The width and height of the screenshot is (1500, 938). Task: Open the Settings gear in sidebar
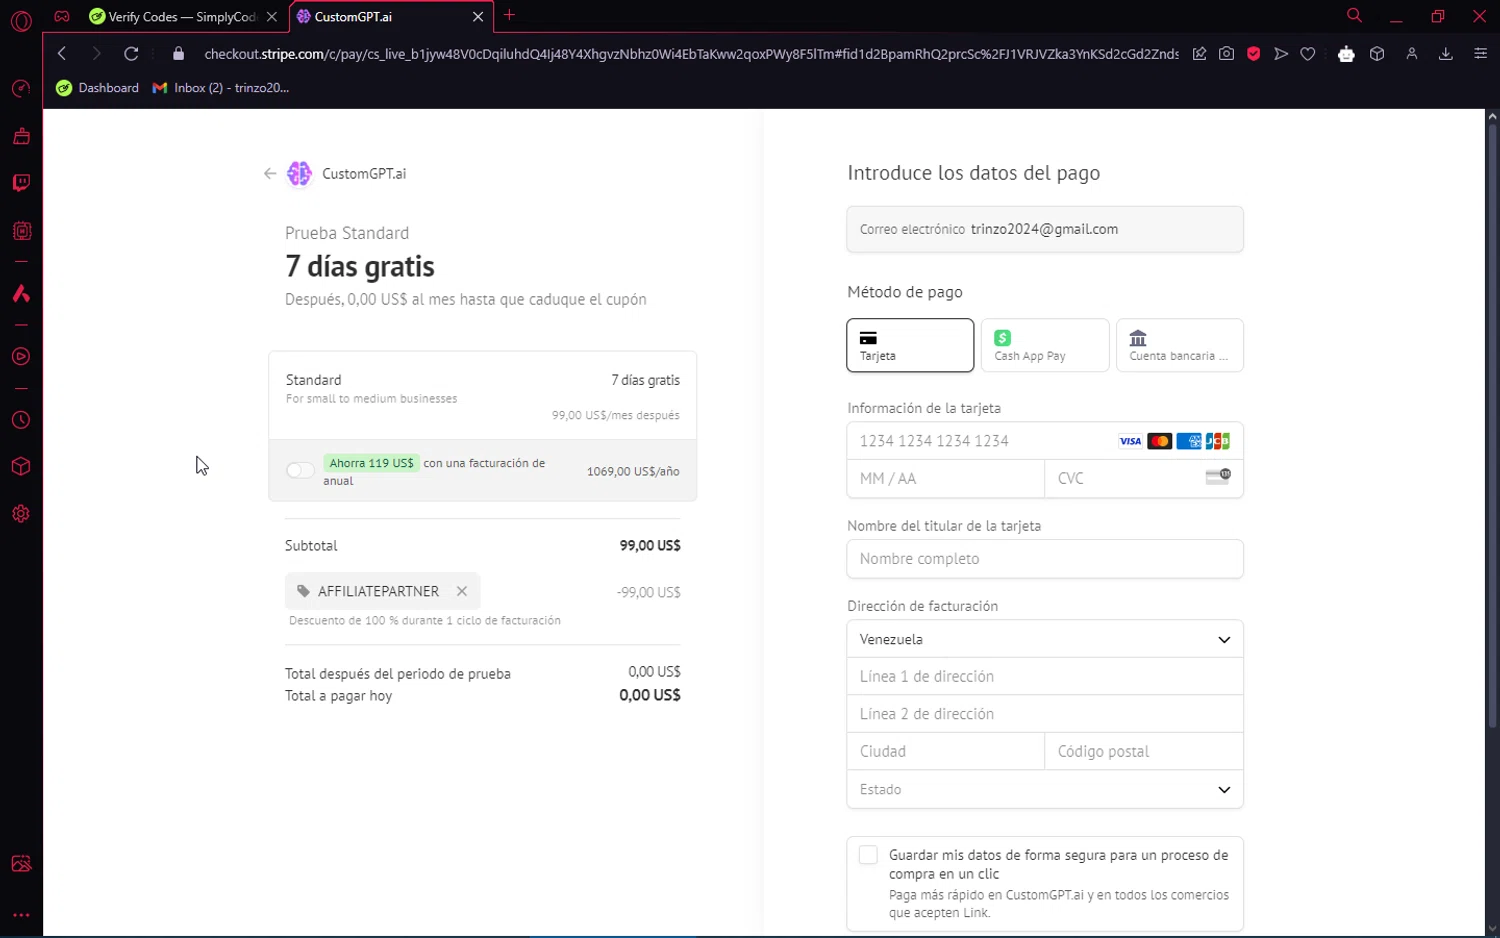point(21,514)
